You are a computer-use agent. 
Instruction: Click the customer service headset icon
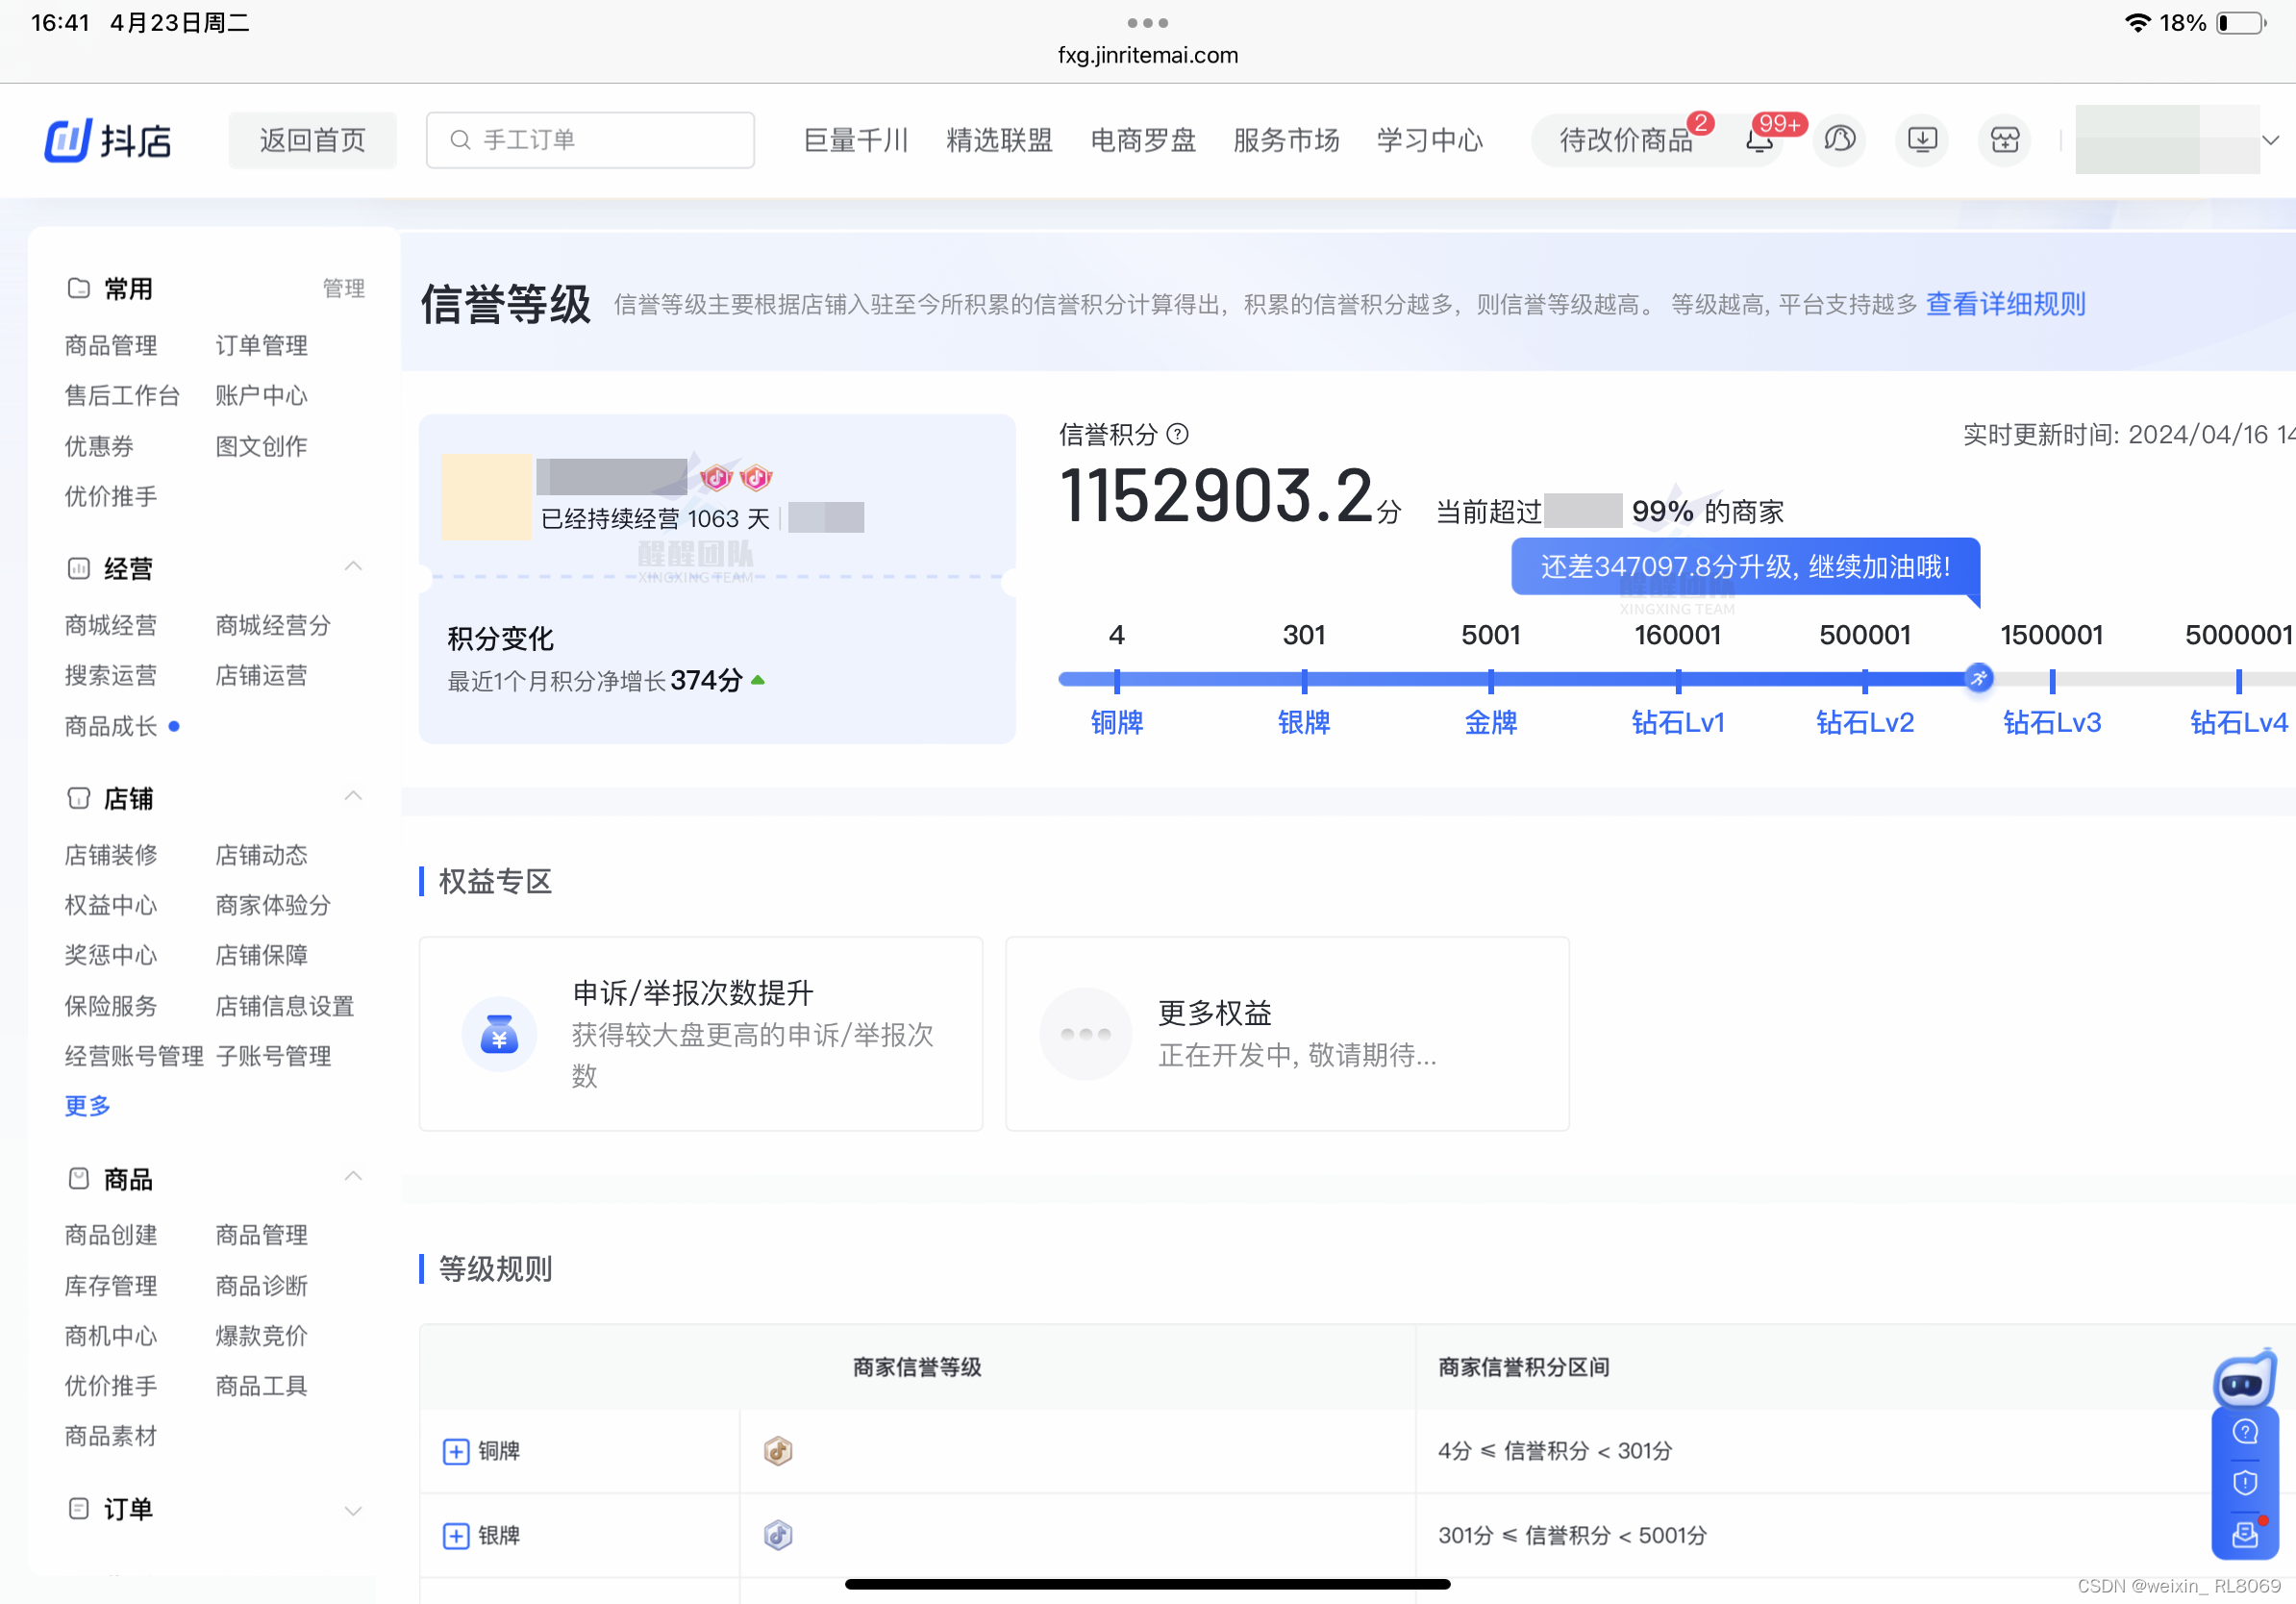(x=1839, y=139)
